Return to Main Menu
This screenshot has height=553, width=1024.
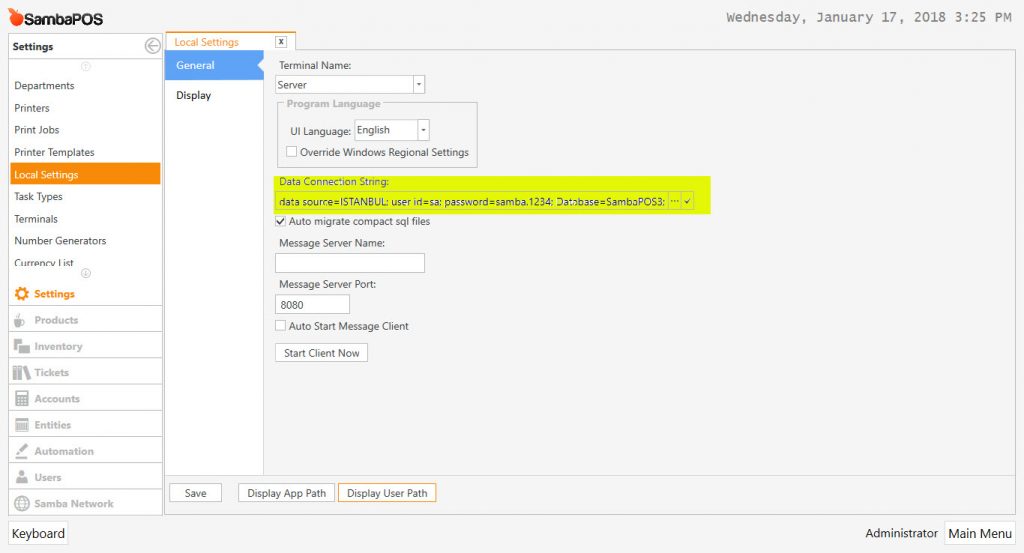[x=980, y=533]
